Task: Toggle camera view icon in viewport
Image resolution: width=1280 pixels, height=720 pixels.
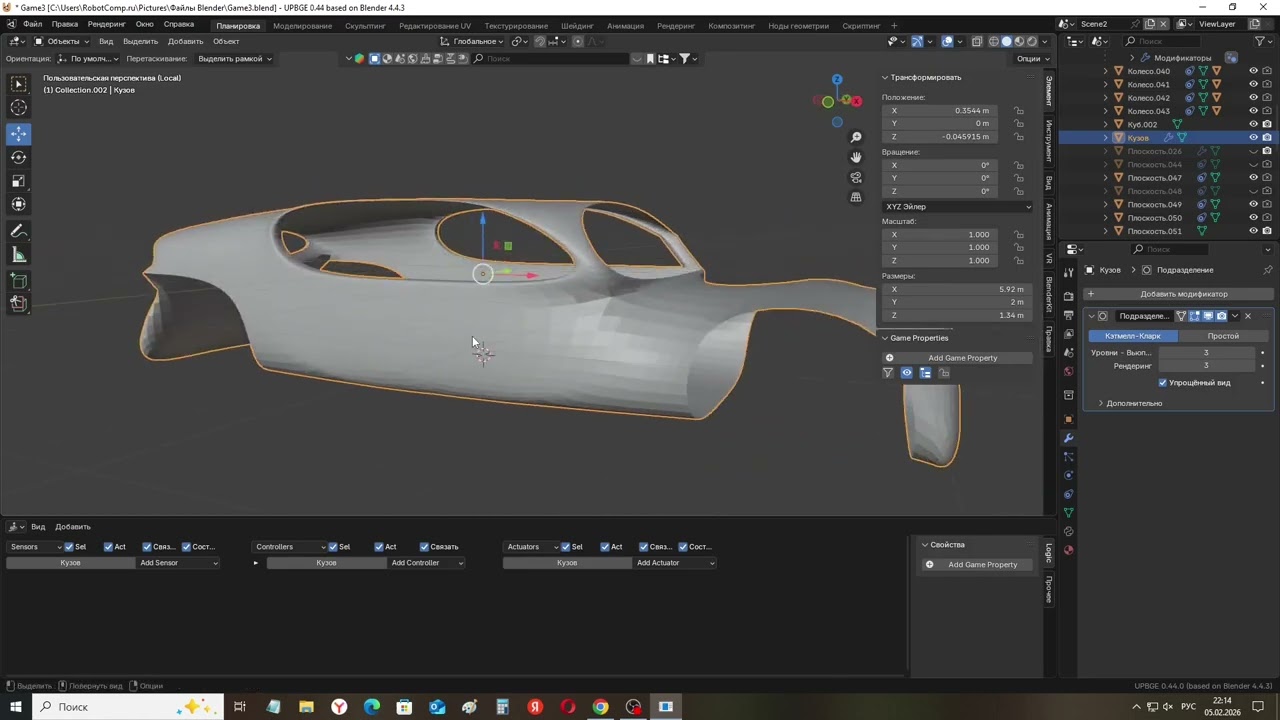Action: pos(856,177)
